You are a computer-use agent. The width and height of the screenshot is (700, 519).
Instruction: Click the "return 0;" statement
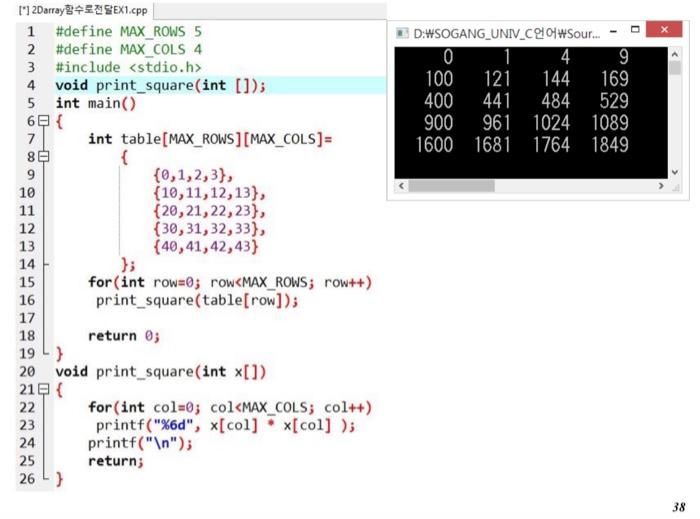pyautogui.click(x=124, y=336)
